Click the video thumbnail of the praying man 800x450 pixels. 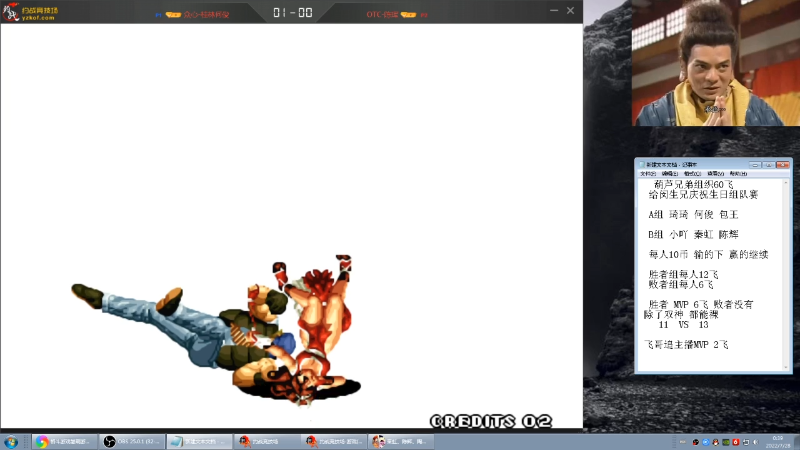coord(716,63)
